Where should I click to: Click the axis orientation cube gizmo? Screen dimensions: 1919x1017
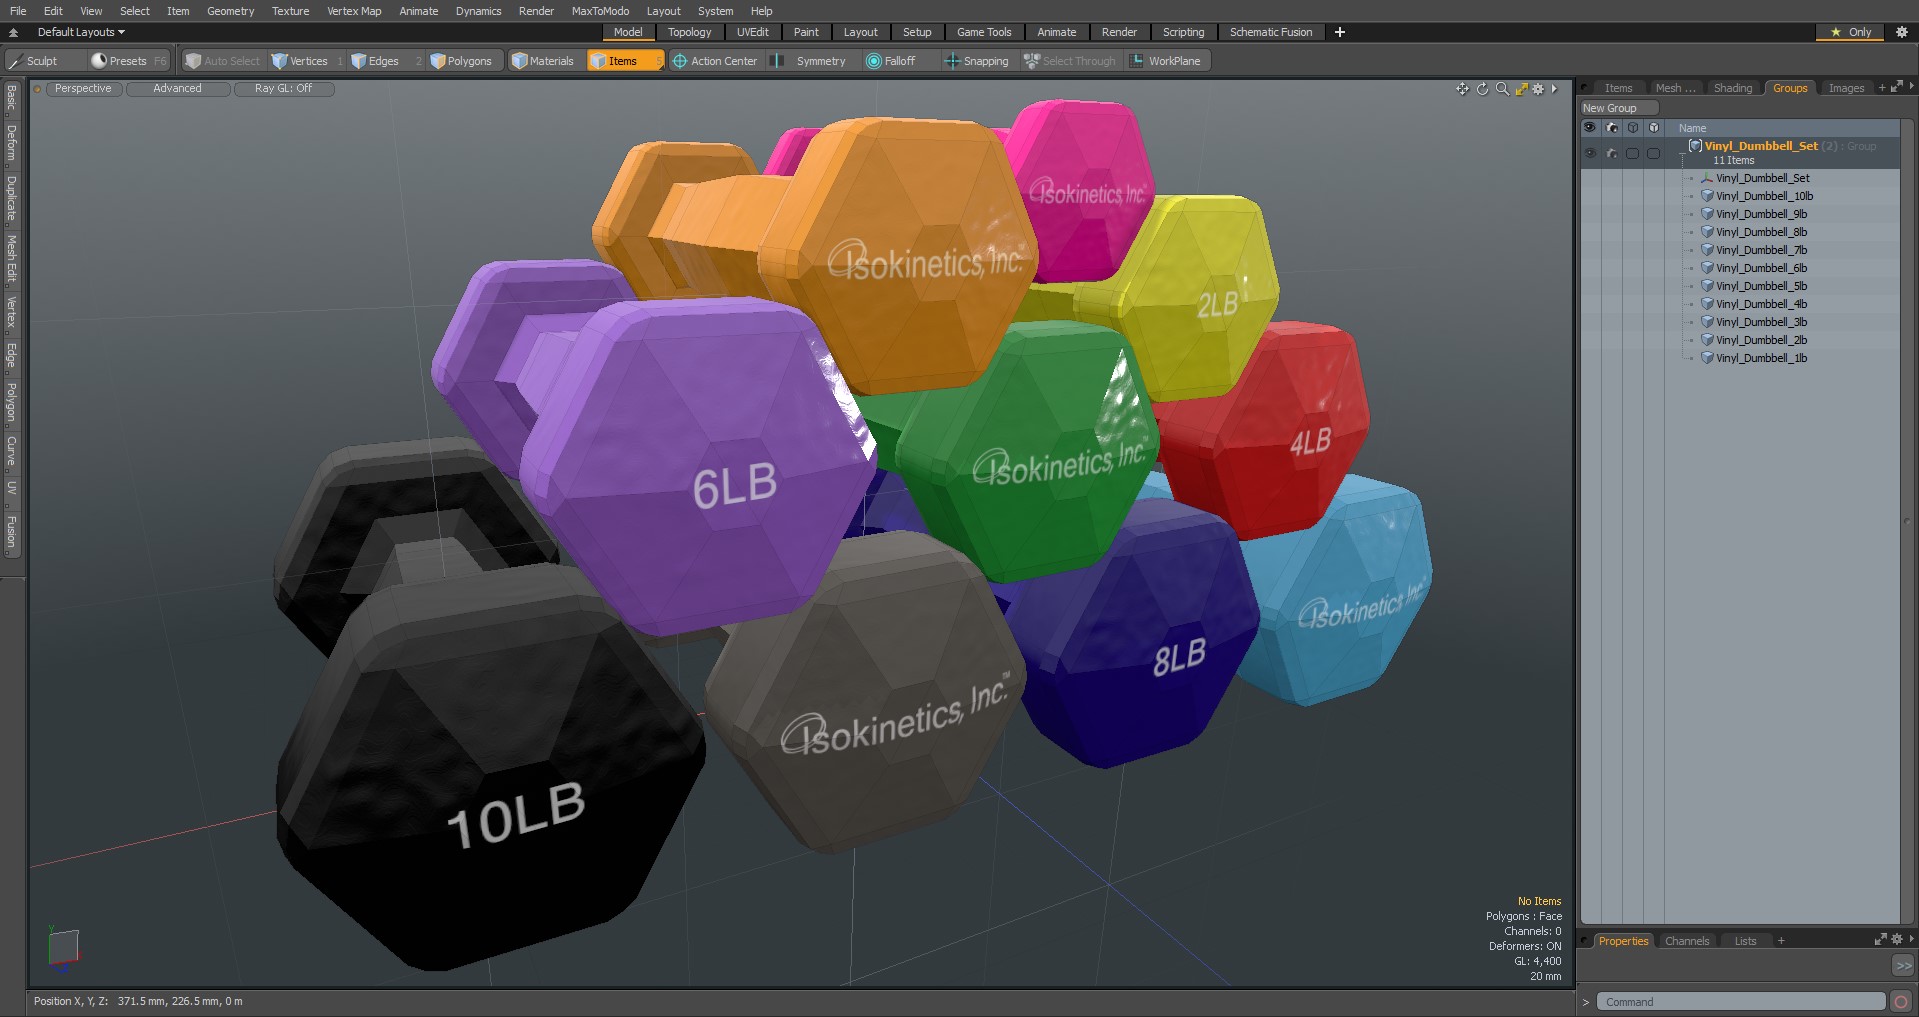62,948
